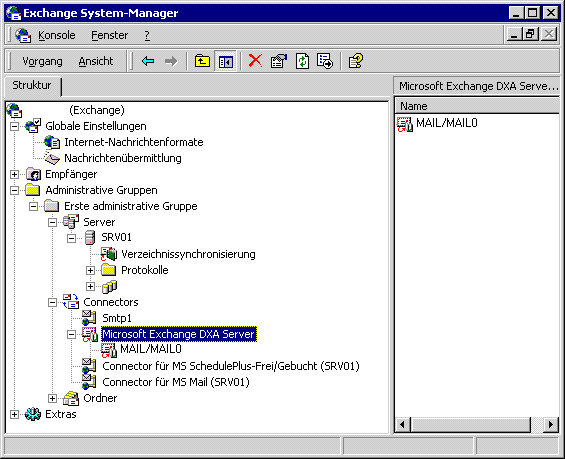The image size is (565, 459).
Task: Click right pane scrollbar left arrow
Action: pos(402,424)
